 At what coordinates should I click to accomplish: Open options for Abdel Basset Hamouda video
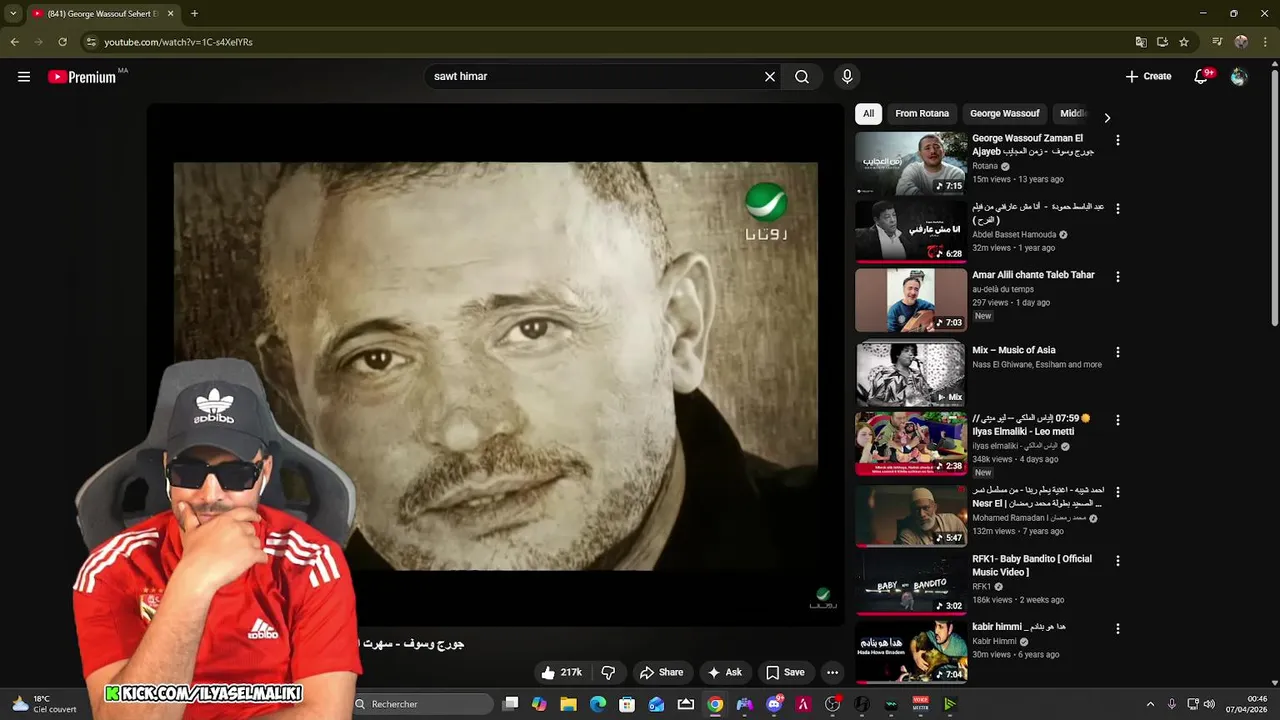click(x=1118, y=209)
